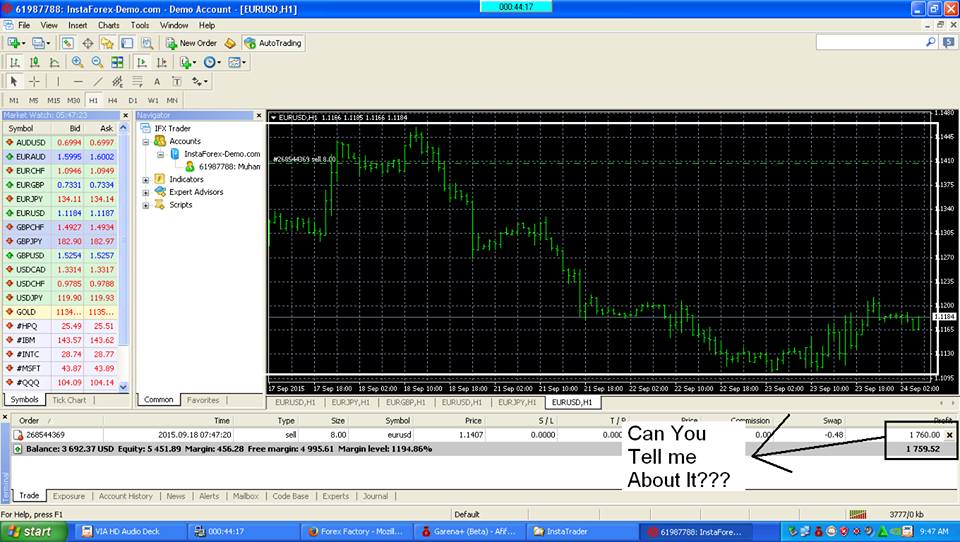Select the crosshair tool

click(x=34, y=81)
